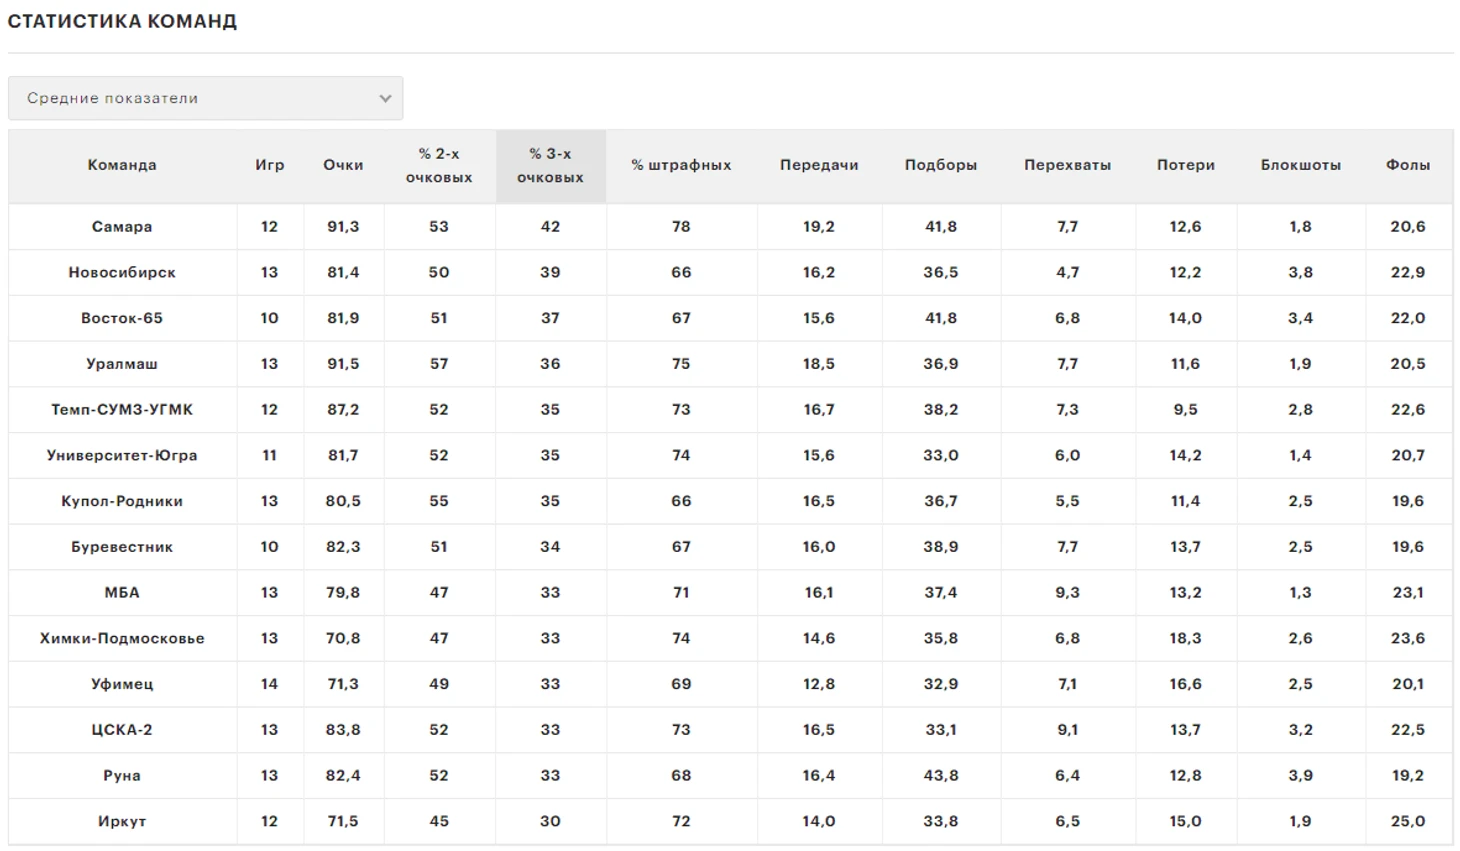Select Уралмаш two-point value 57
1460x851 pixels.
tap(439, 364)
